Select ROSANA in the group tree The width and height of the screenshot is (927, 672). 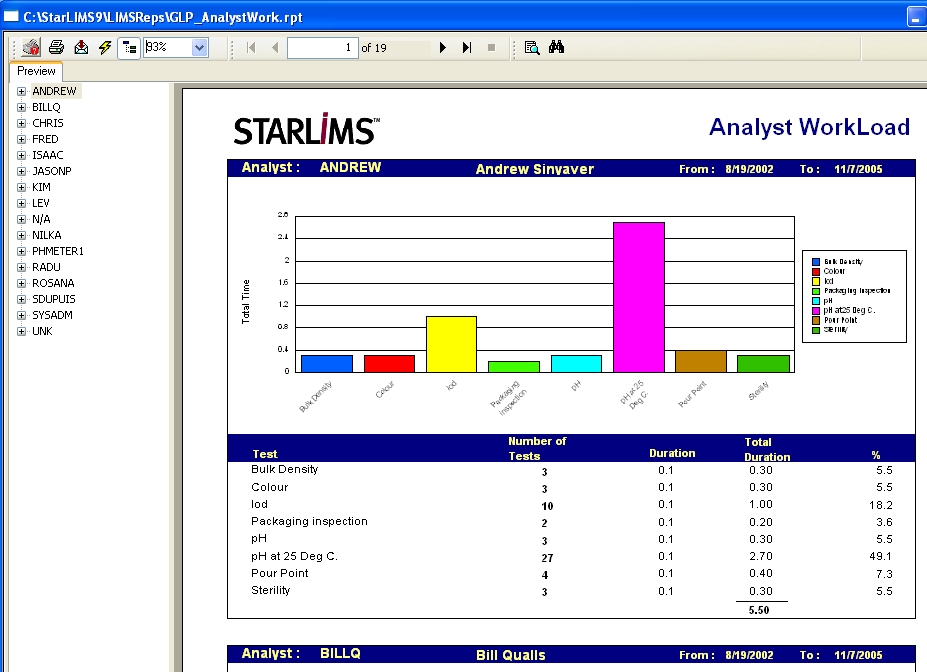(53, 283)
